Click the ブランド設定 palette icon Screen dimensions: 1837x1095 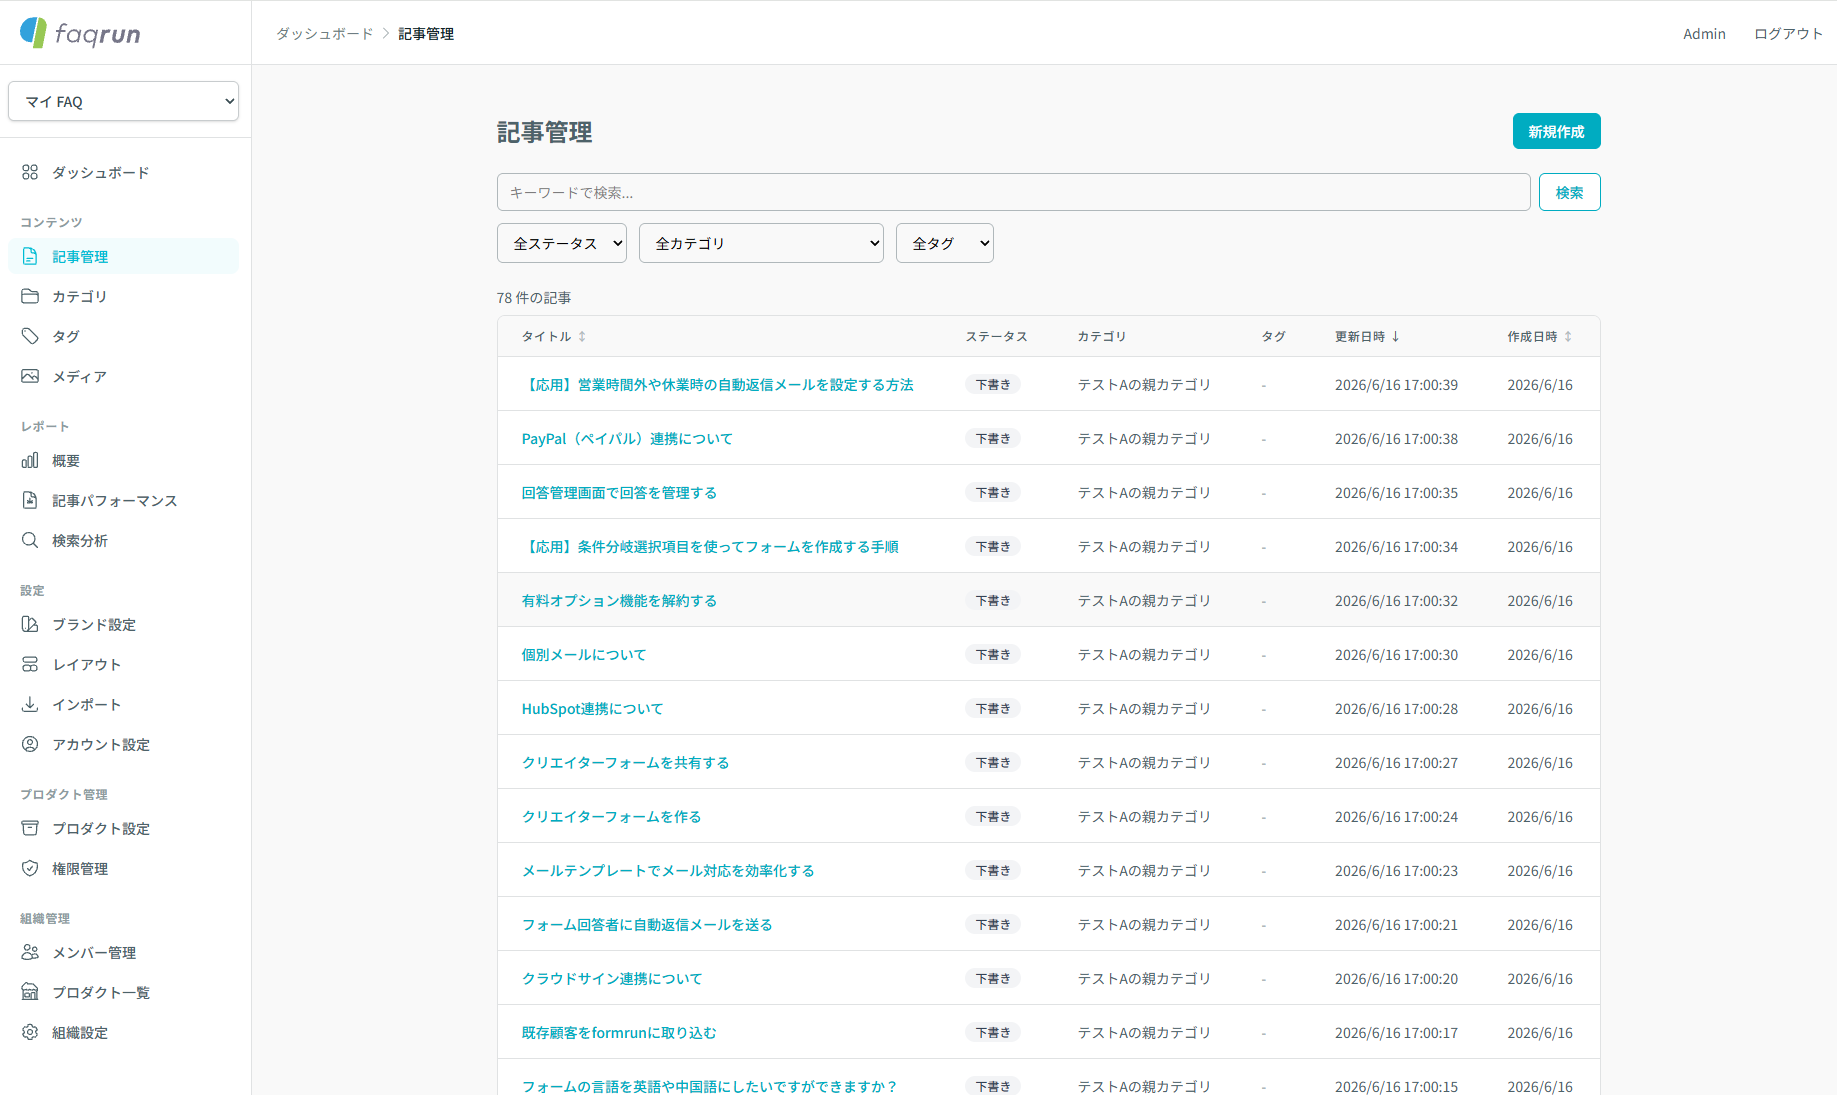tap(30, 624)
